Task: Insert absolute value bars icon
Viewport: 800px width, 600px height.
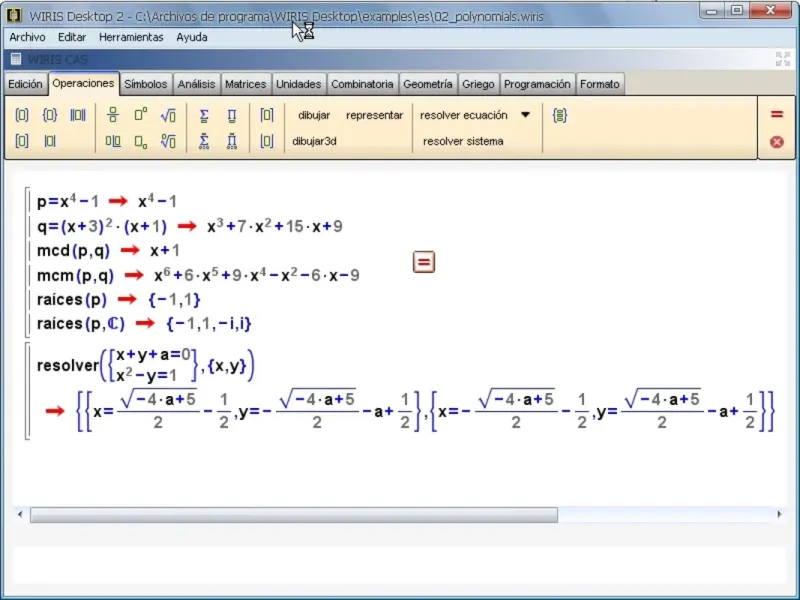Action: 49,141
